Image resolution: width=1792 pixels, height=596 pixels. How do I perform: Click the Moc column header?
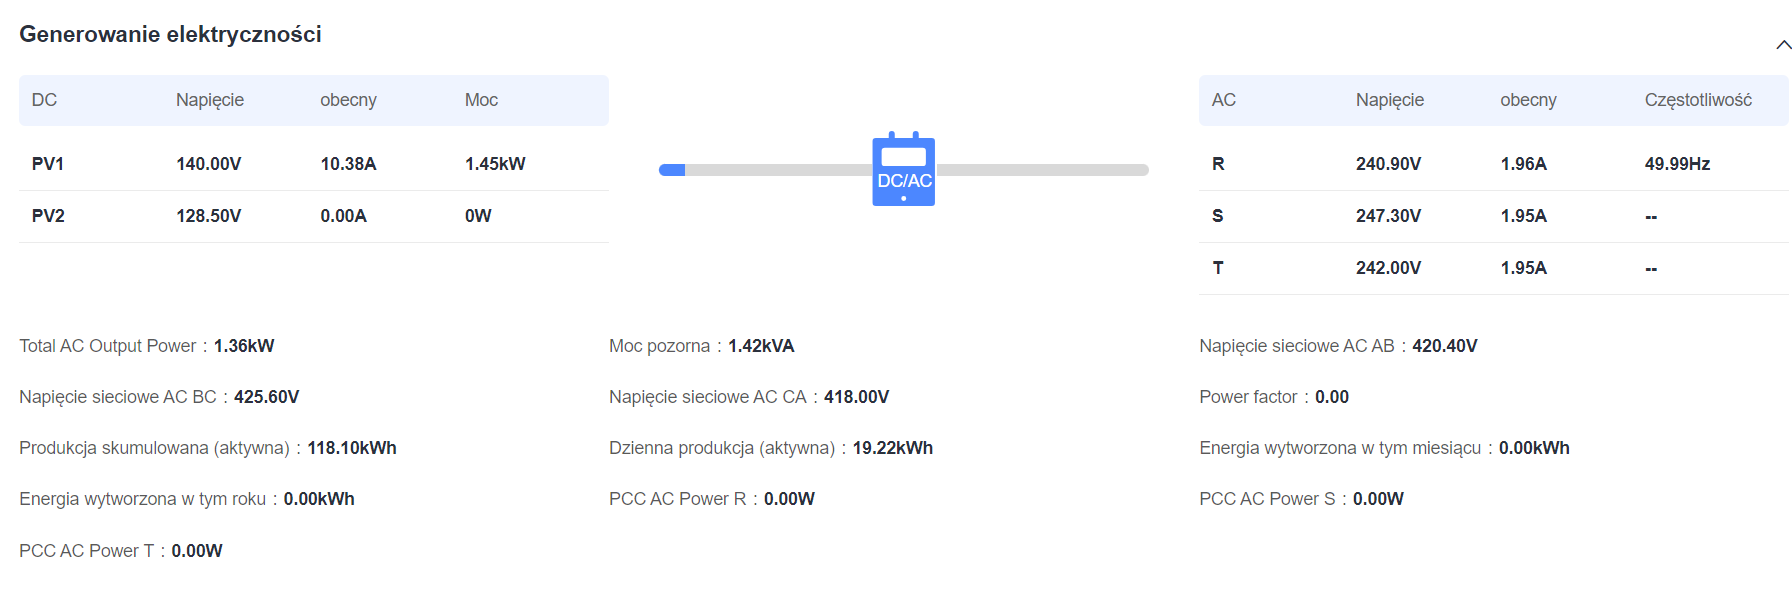click(481, 100)
